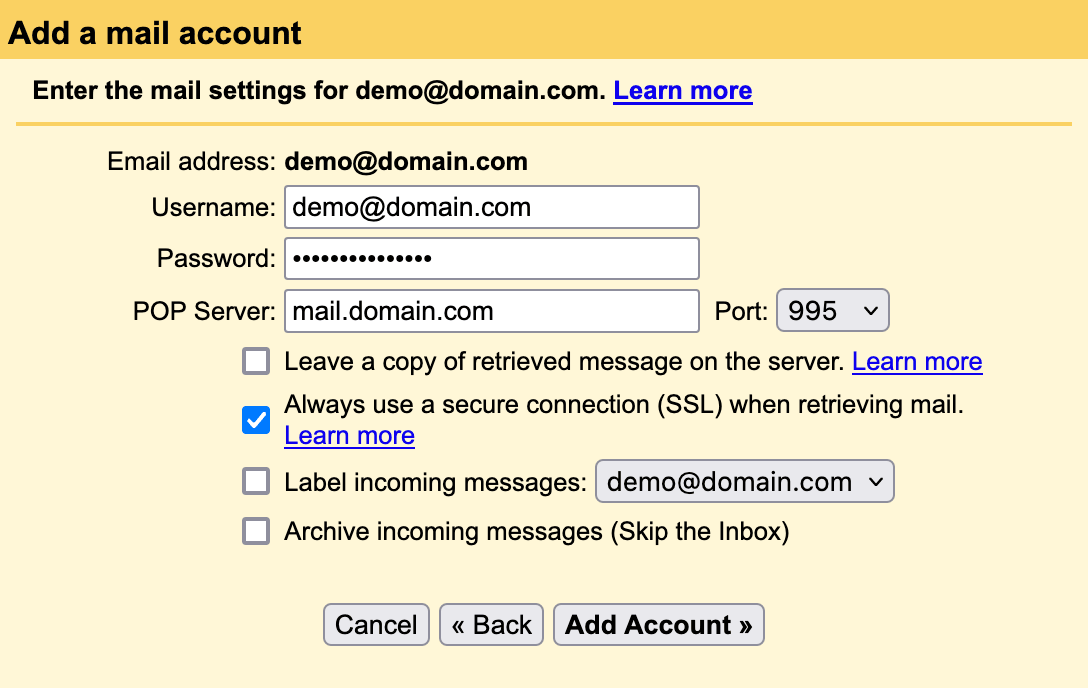Click the Port: label

pyautogui.click(x=741, y=311)
